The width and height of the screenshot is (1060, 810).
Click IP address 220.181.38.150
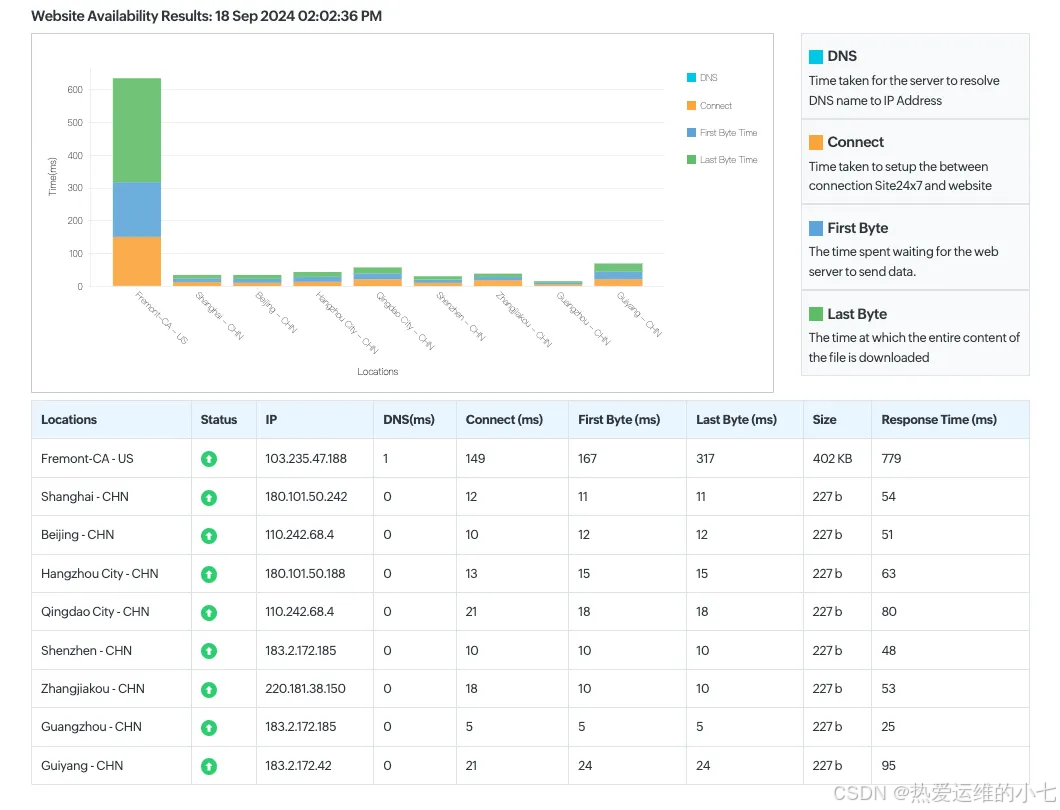click(x=305, y=688)
